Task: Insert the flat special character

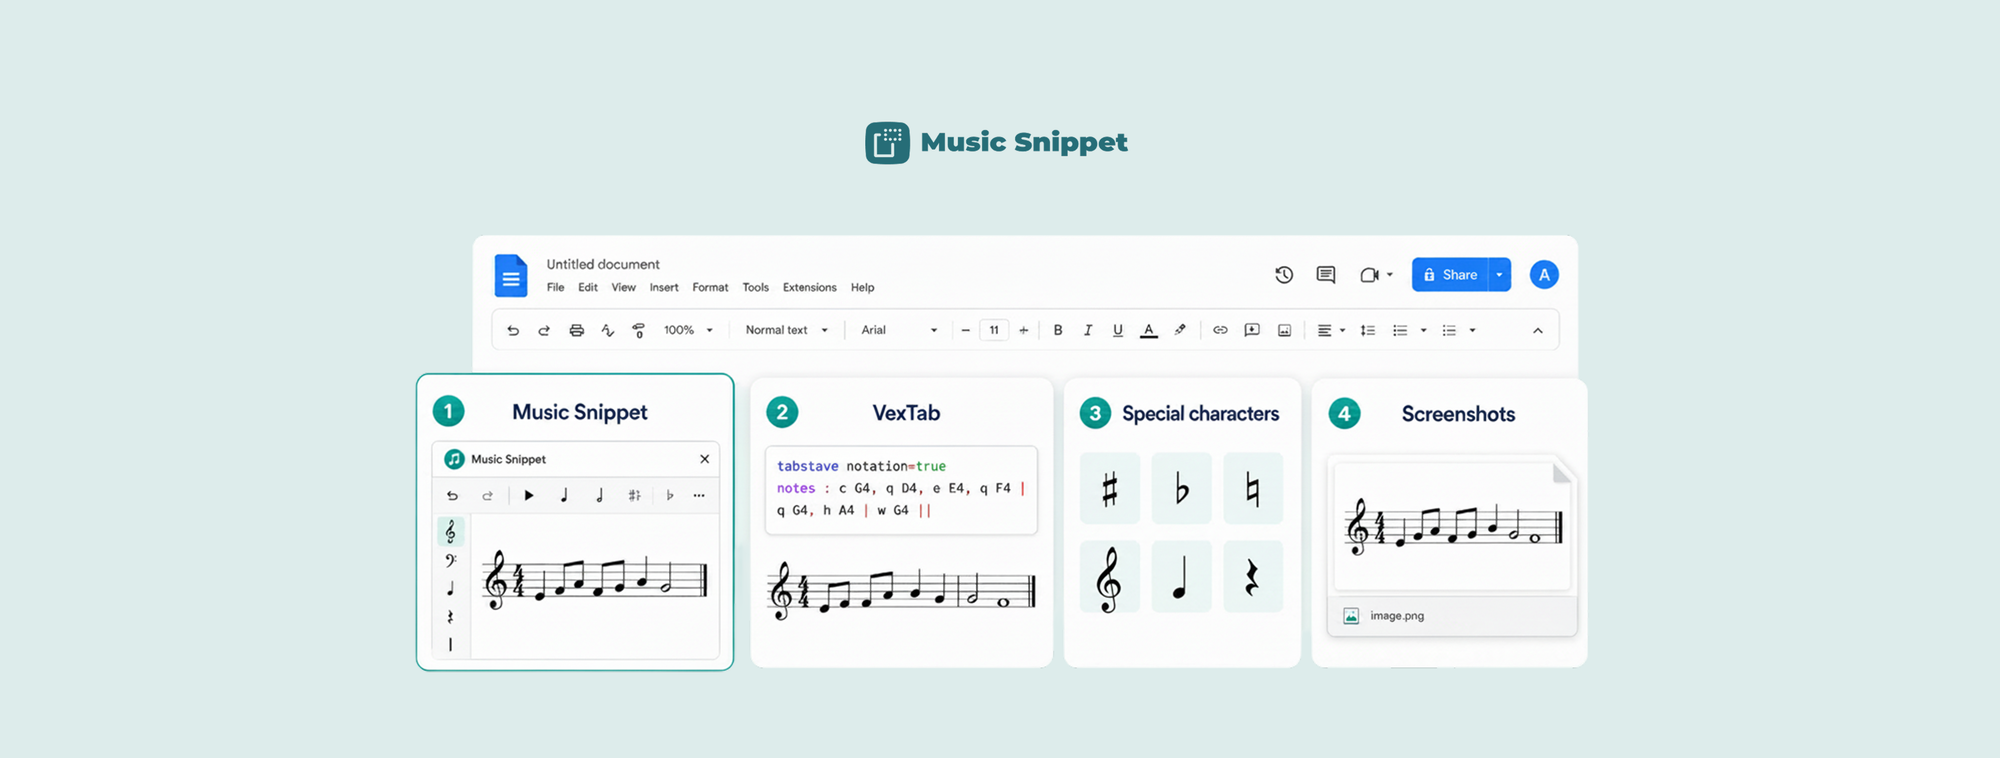Action: pos(1182,489)
